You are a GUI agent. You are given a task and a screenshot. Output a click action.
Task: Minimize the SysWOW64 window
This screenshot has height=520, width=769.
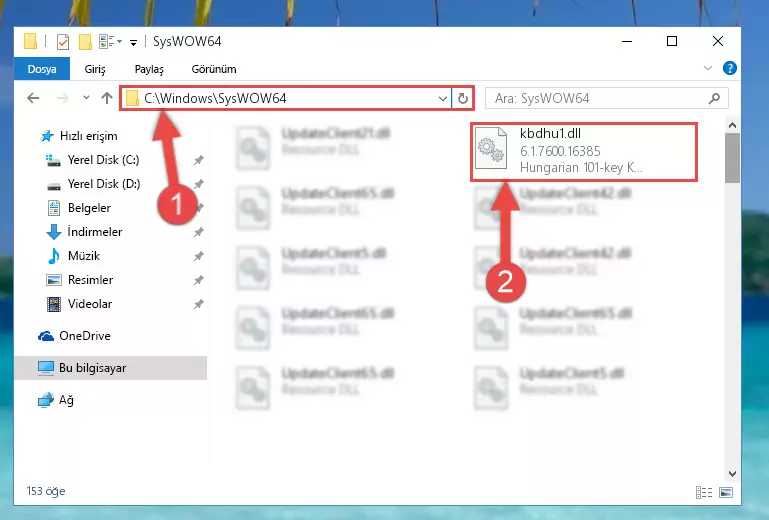(627, 42)
